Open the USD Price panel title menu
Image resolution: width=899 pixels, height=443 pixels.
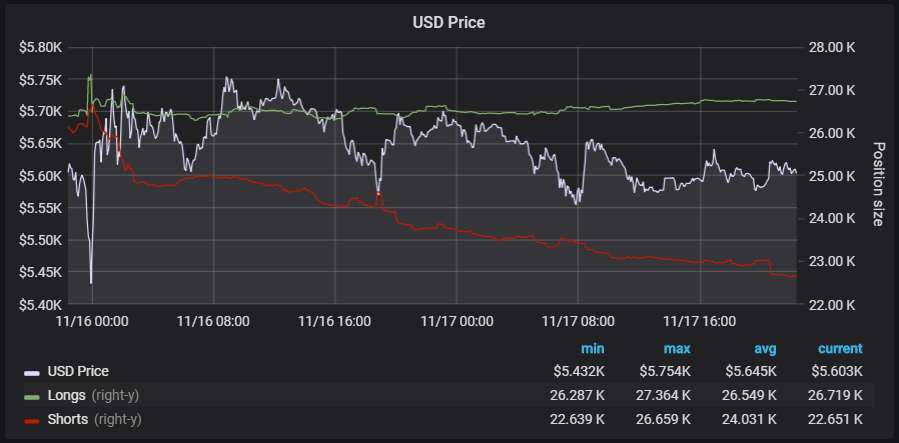click(449, 22)
